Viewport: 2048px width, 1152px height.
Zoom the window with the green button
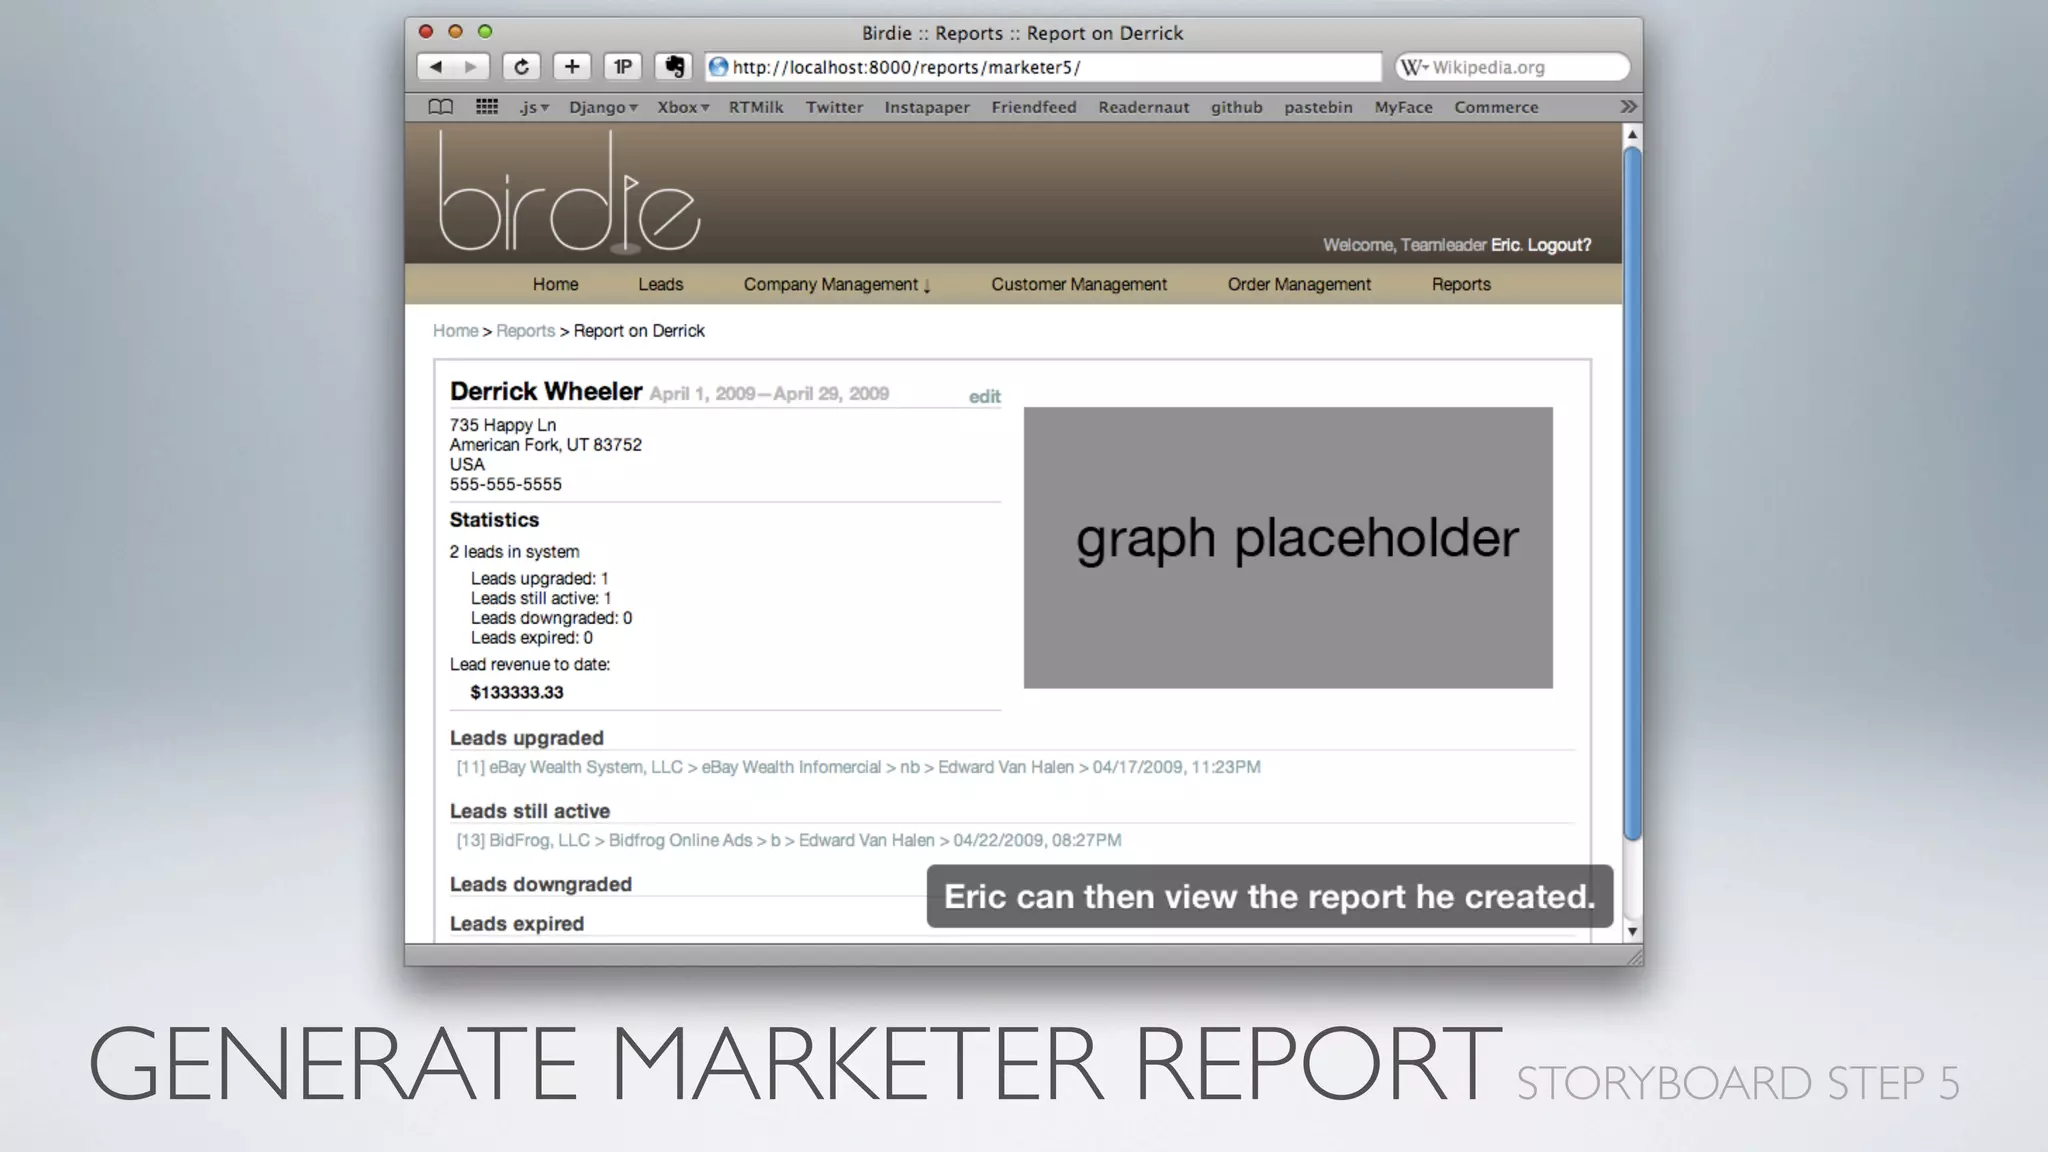[x=485, y=32]
